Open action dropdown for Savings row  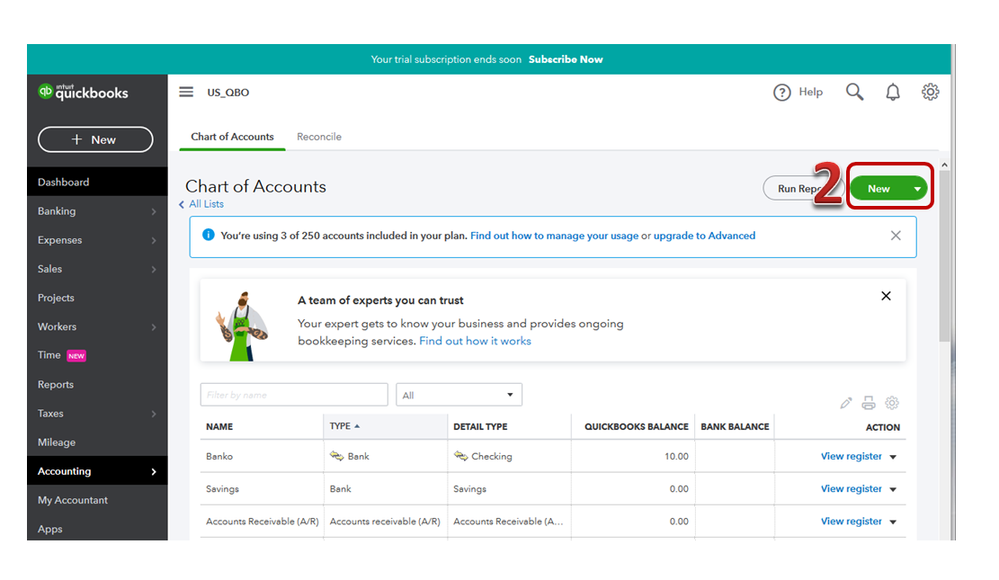pyautogui.click(x=893, y=489)
